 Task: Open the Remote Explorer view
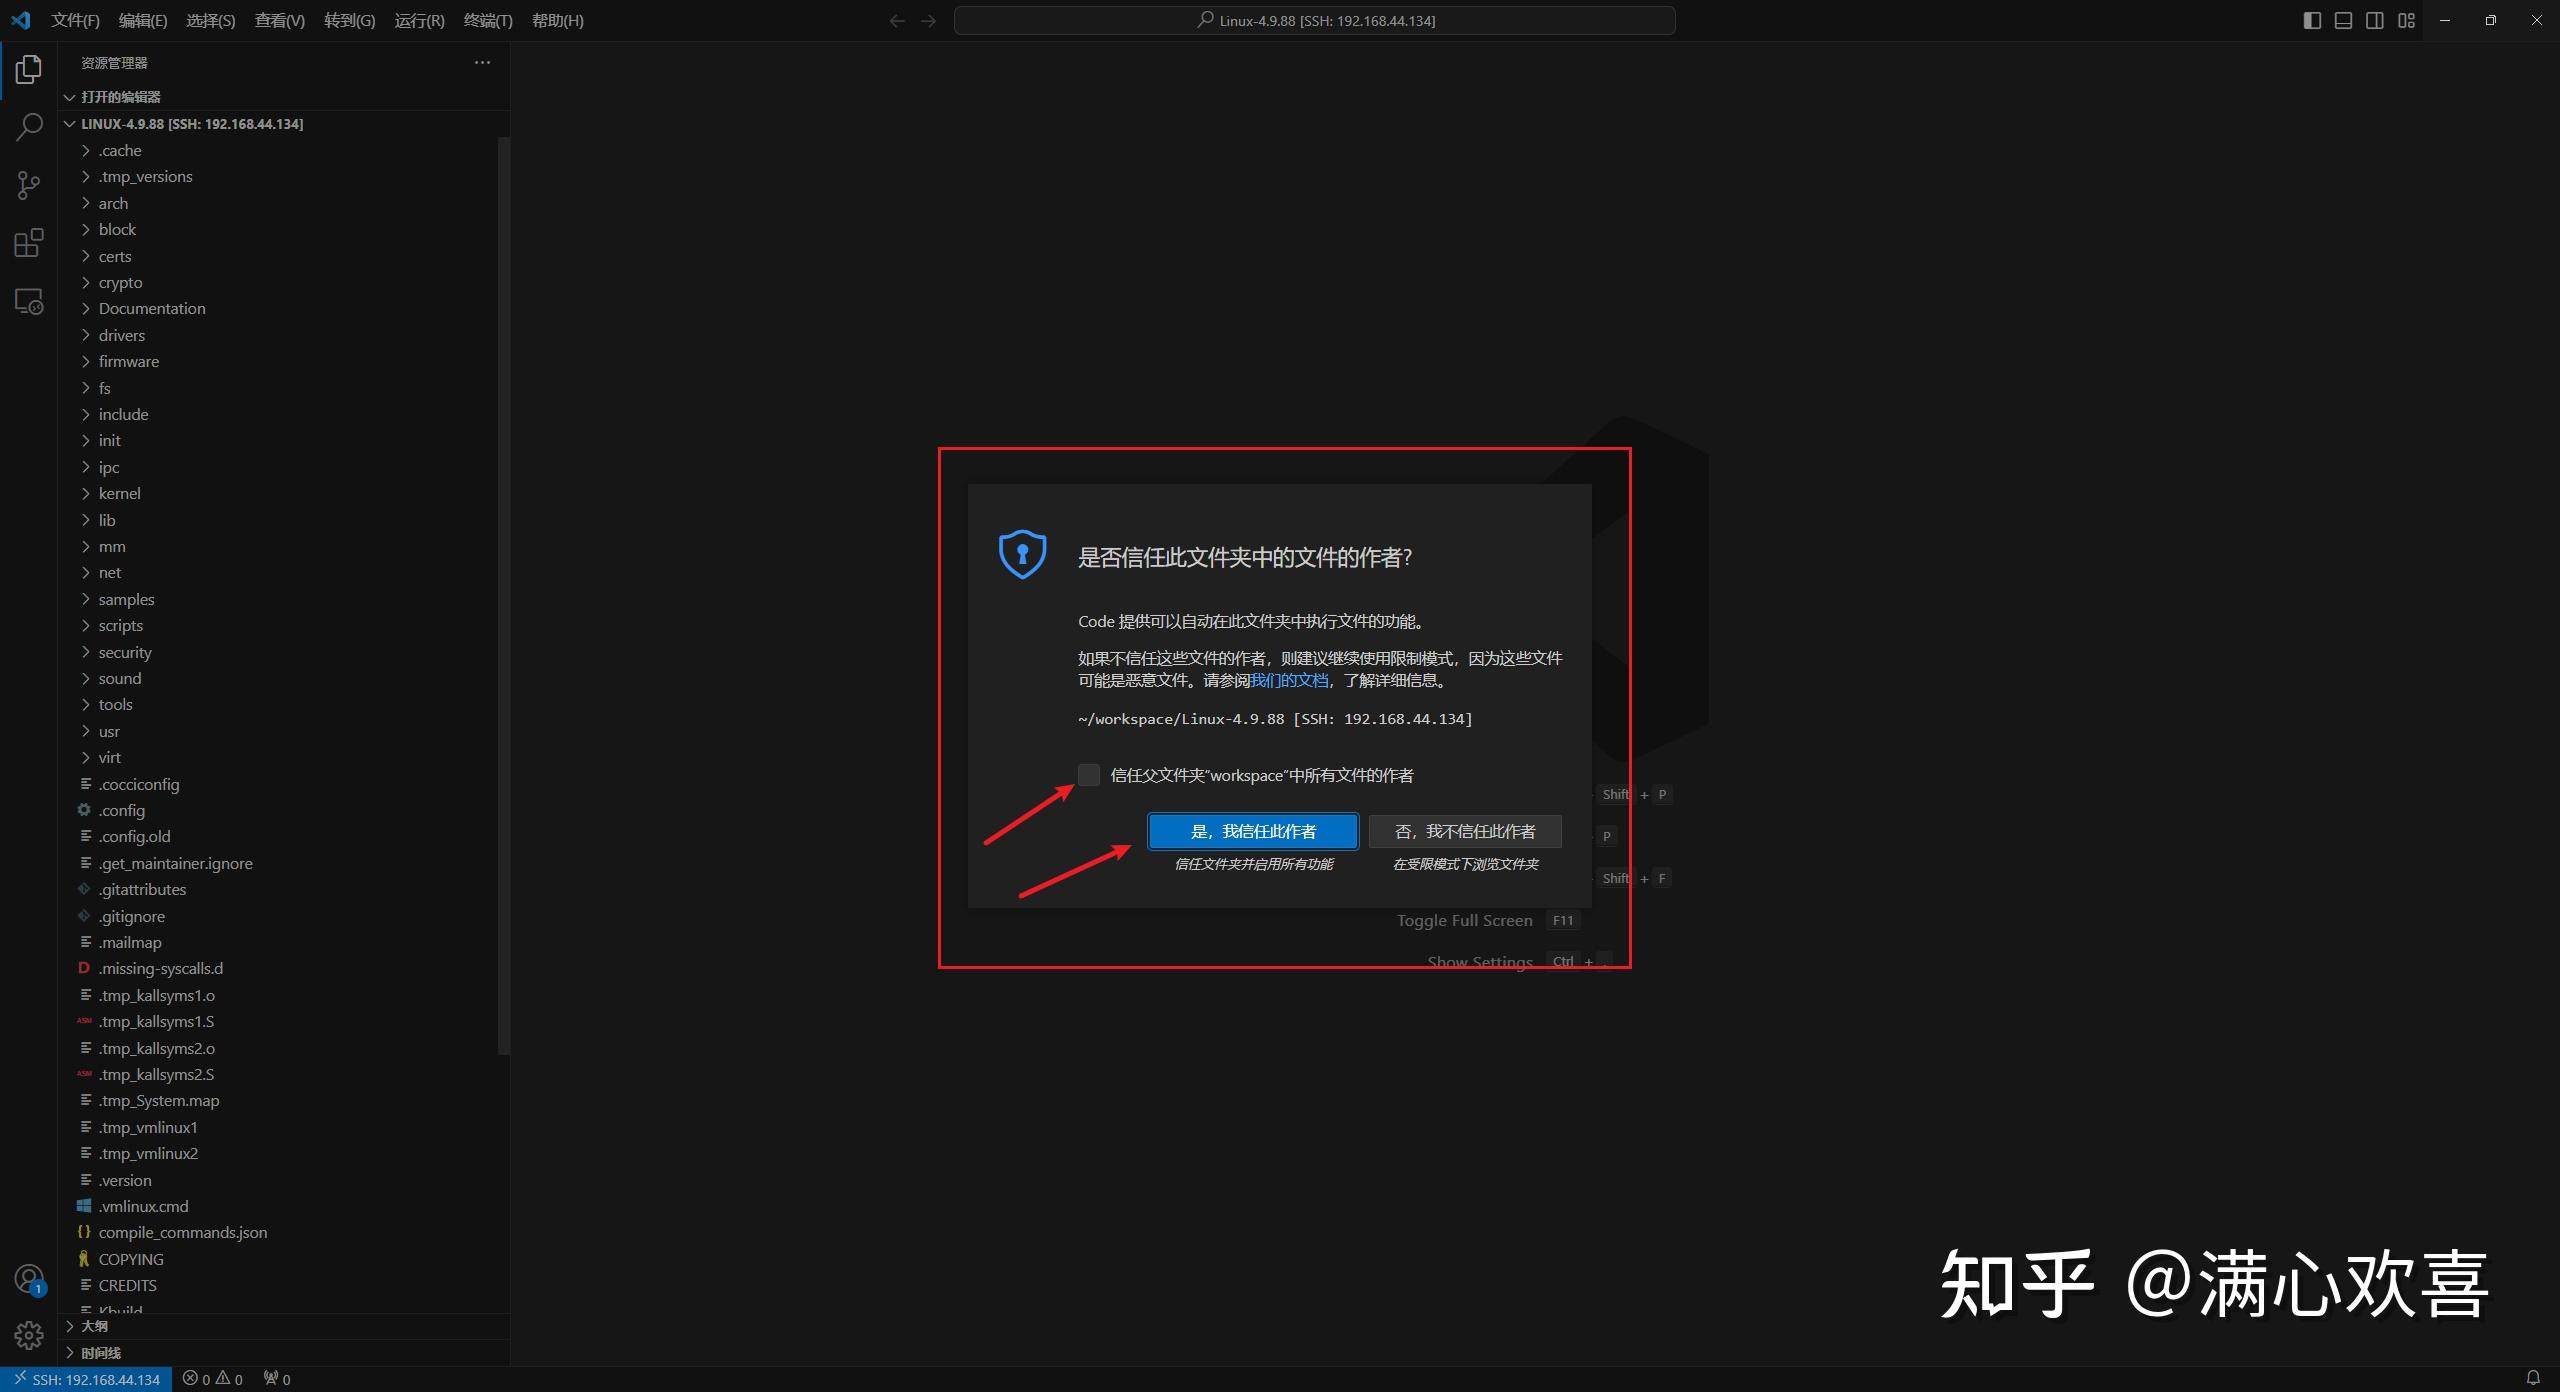pos(28,300)
